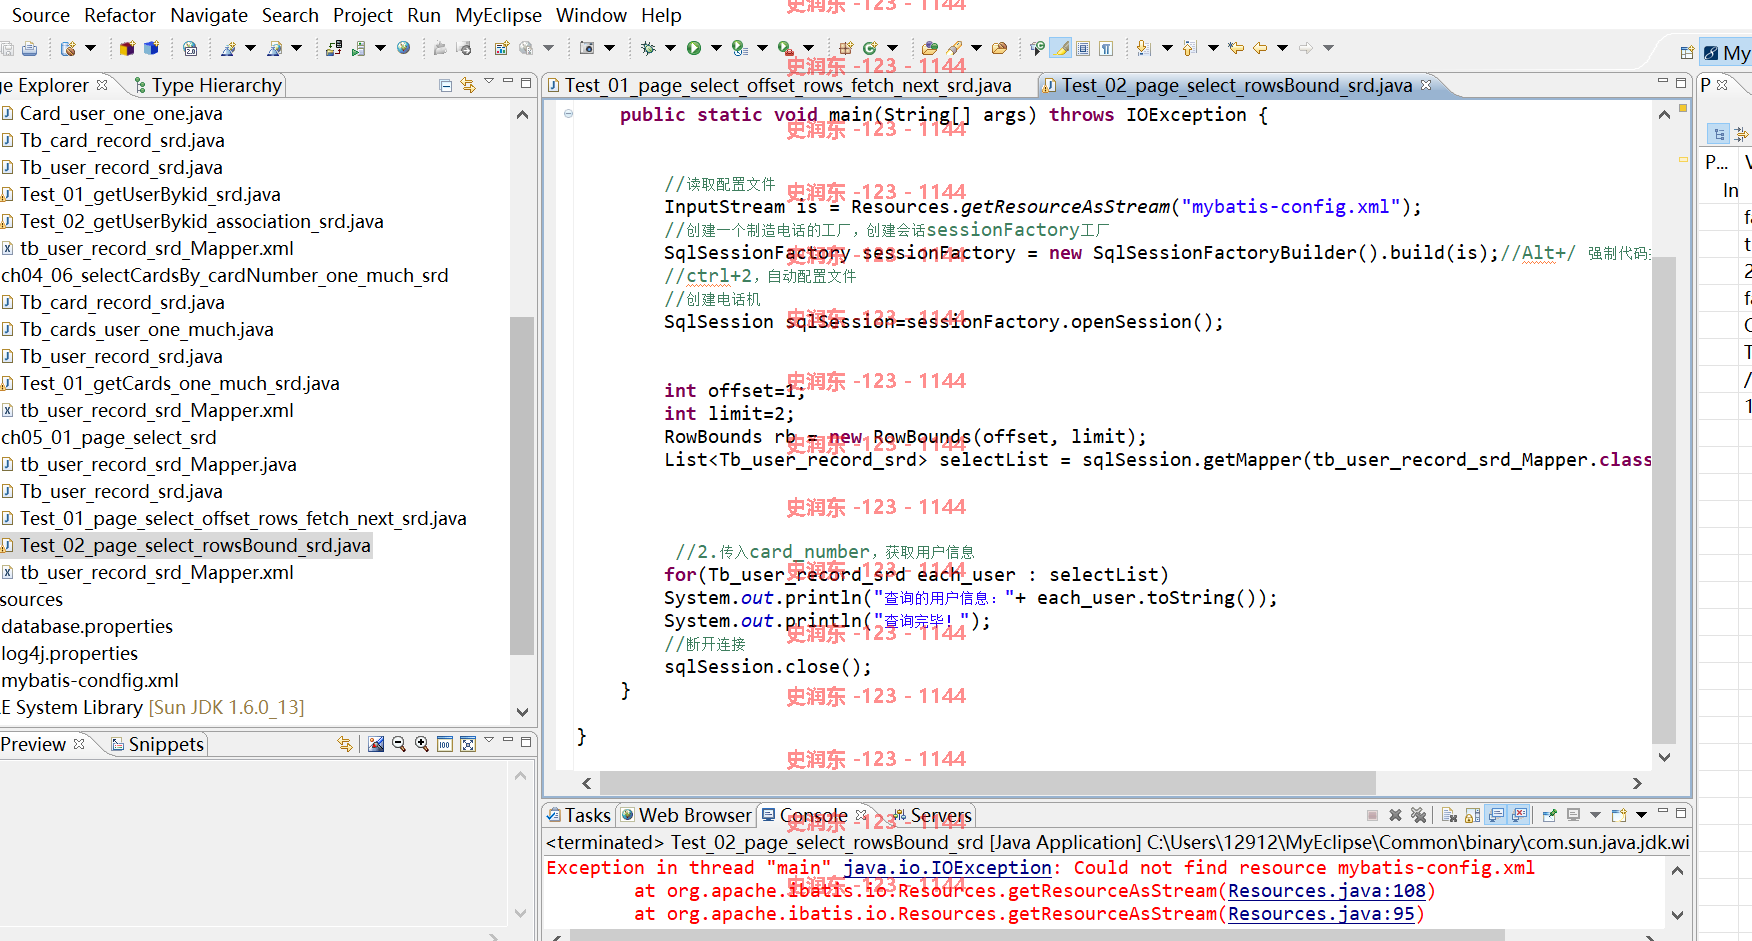Open Display Selected Console dropdown
The image size is (1752, 941).
(x=1595, y=815)
